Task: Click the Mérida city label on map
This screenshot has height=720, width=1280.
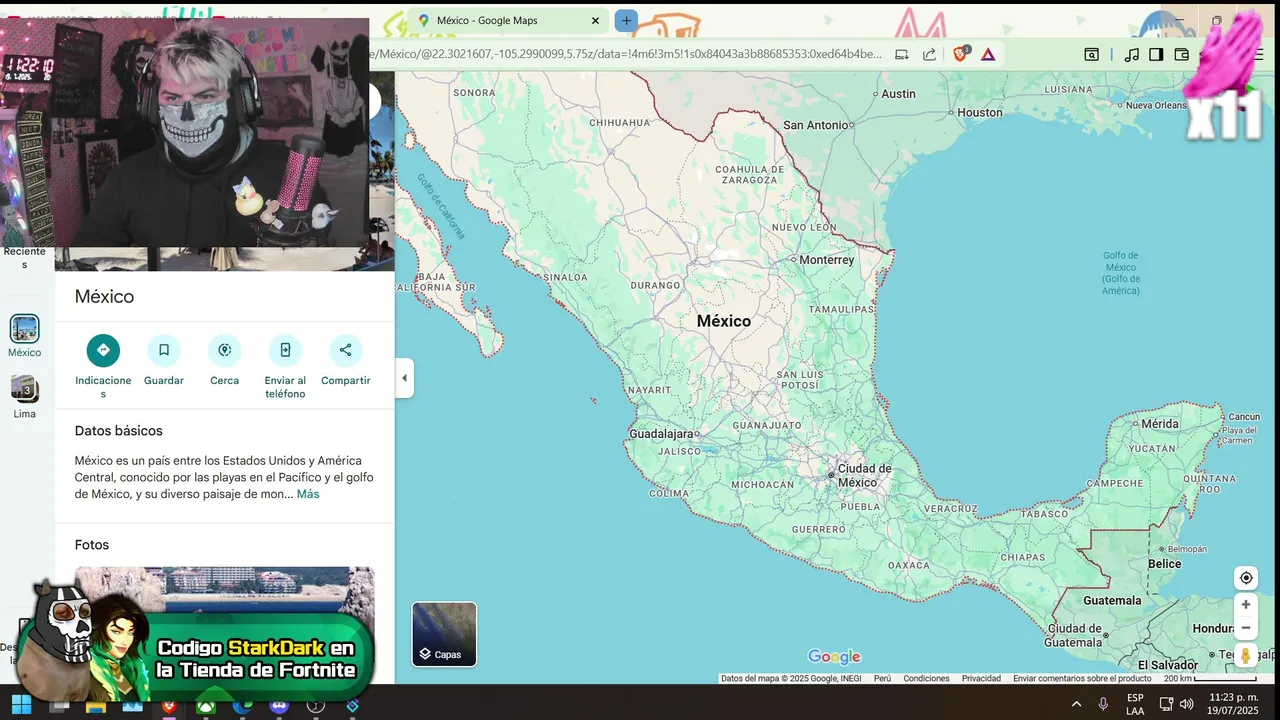Action: click(1160, 424)
